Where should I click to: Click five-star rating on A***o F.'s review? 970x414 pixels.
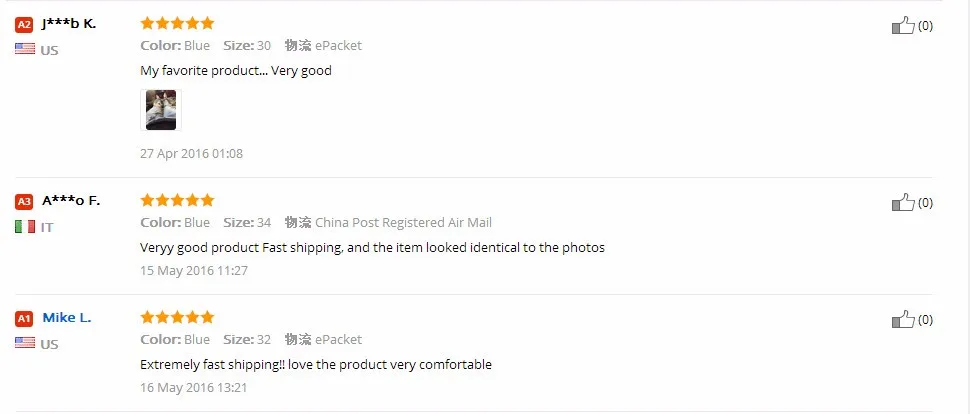coord(177,200)
